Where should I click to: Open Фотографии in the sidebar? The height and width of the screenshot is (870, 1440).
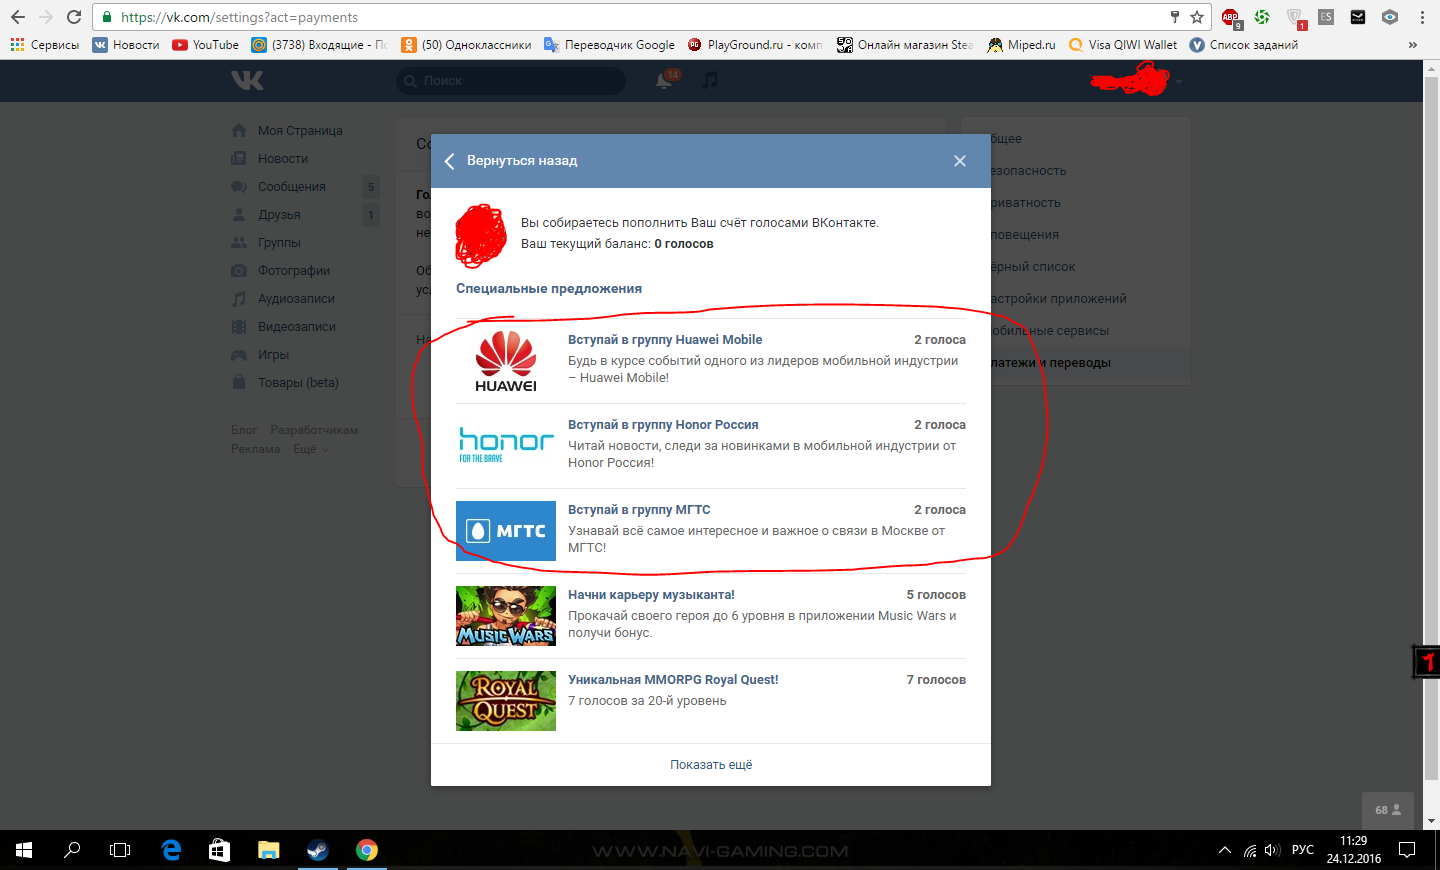294,271
